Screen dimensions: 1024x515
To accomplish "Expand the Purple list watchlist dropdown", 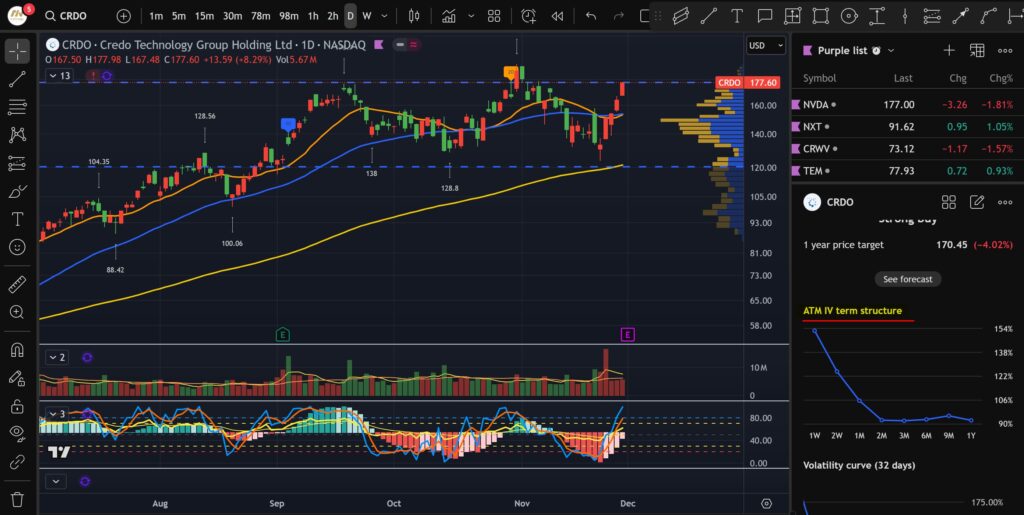I will [x=891, y=50].
